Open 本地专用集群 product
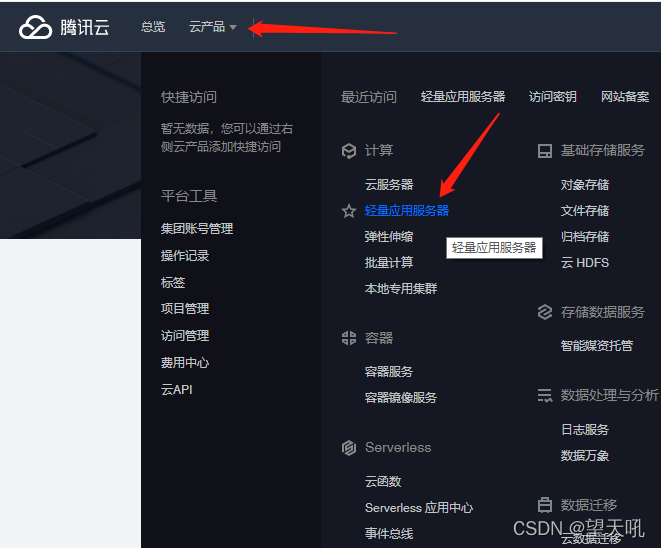This screenshot has width=661, height=548. [401, 289]
